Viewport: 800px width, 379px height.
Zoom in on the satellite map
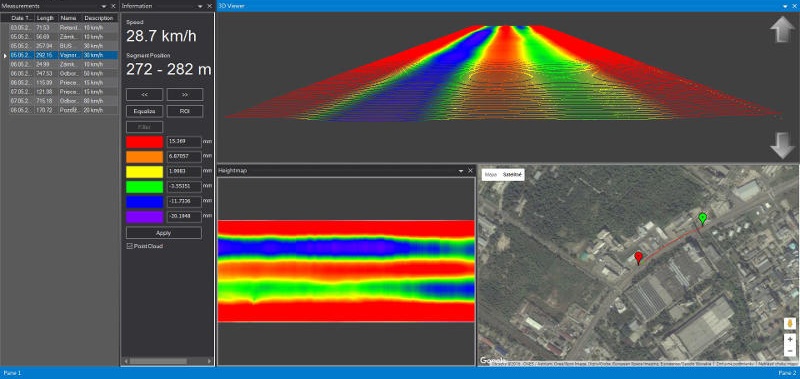790,339
